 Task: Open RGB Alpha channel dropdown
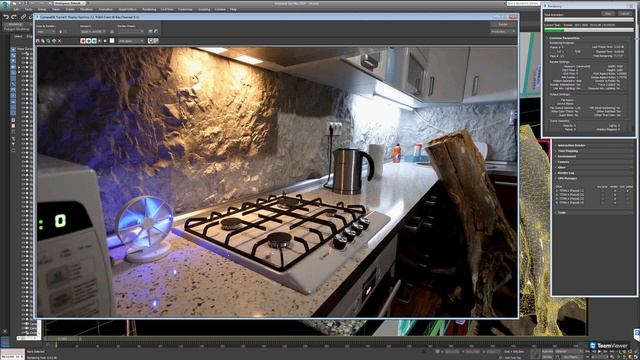tap(131, 41)
